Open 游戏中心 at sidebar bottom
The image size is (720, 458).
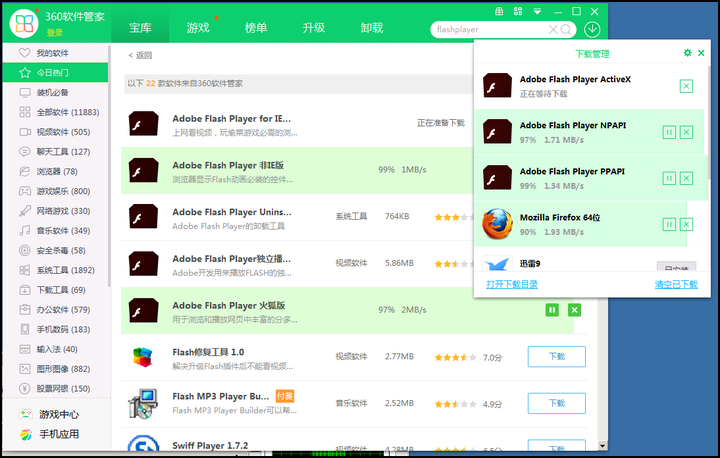point(49,414)
